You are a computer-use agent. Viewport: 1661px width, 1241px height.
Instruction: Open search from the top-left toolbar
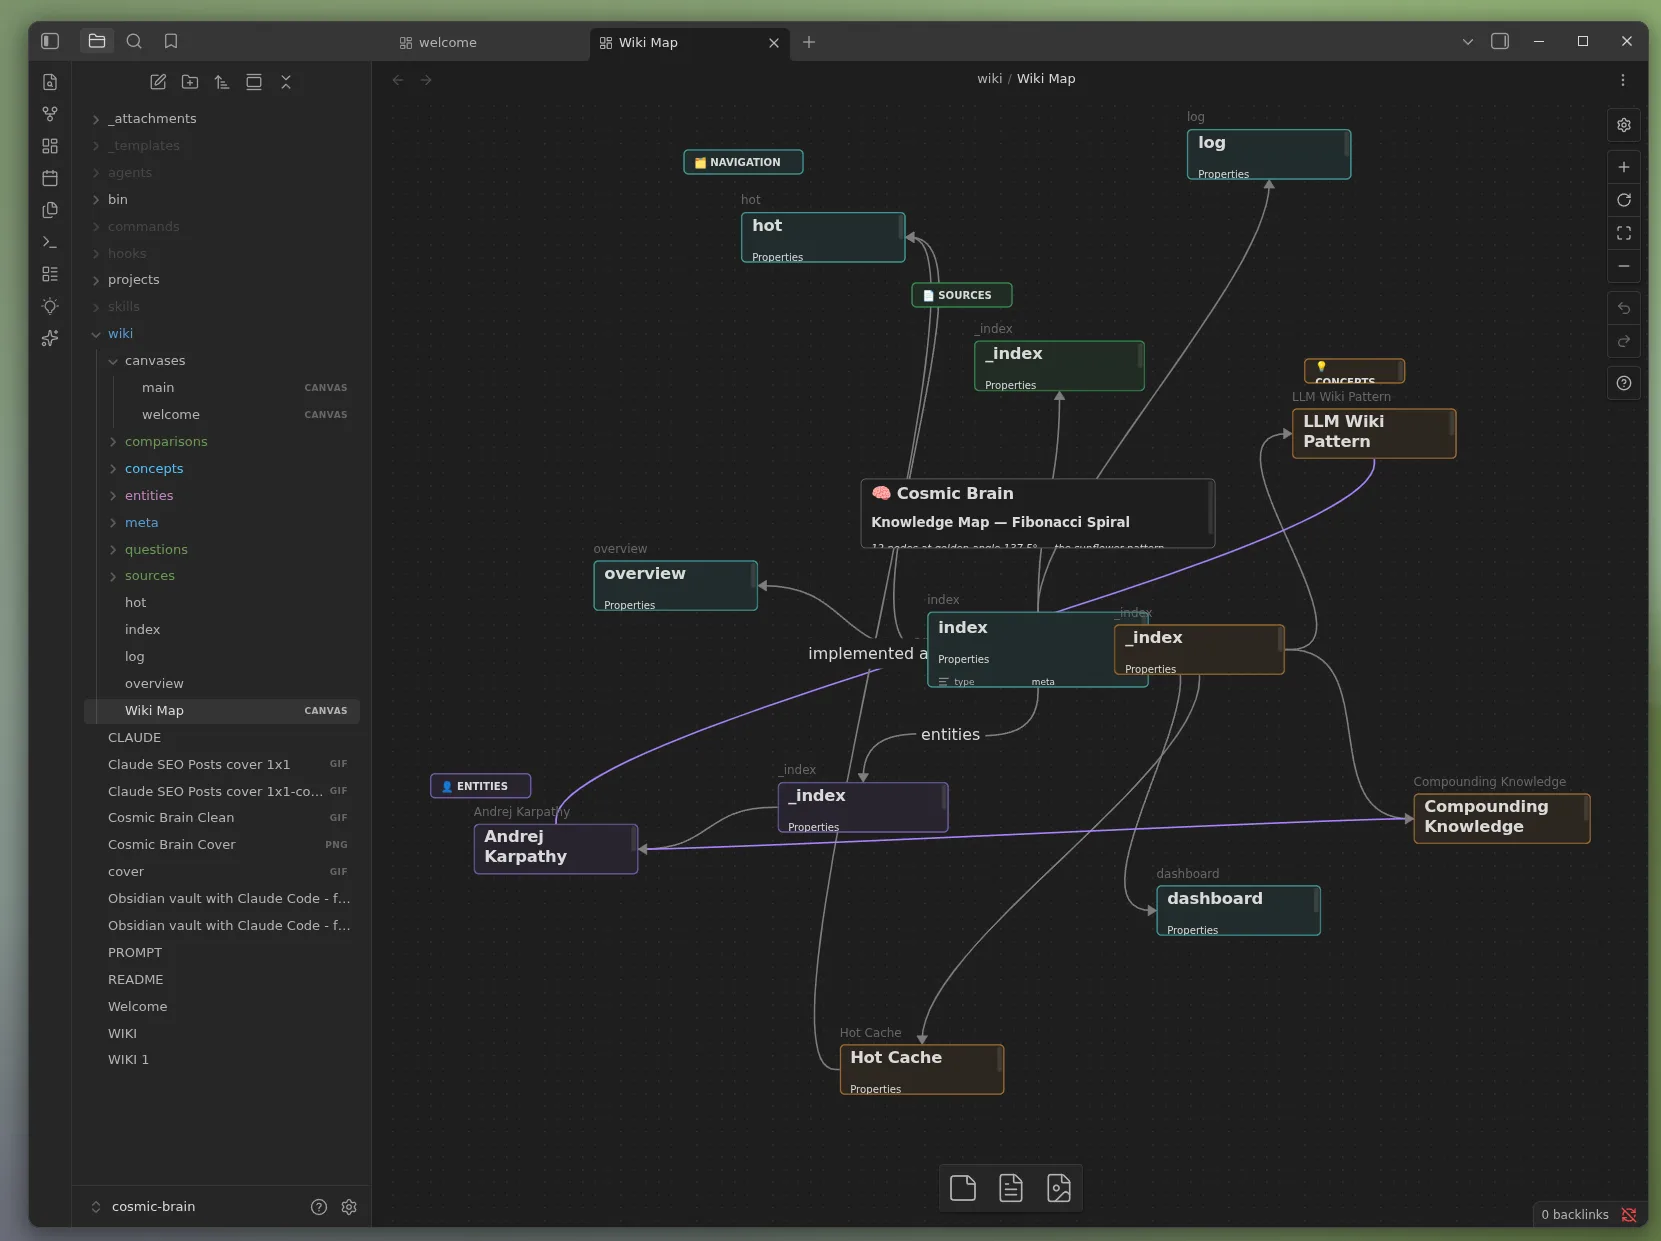coord(134,41)
